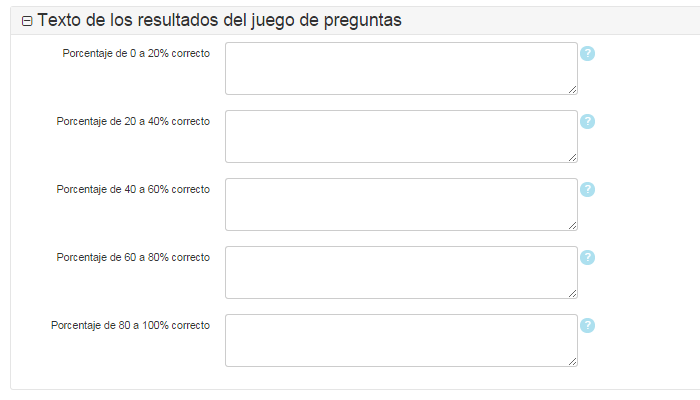Focus the 60 a 80% correcto text area
700x400 pixels.
pos(401,272)
